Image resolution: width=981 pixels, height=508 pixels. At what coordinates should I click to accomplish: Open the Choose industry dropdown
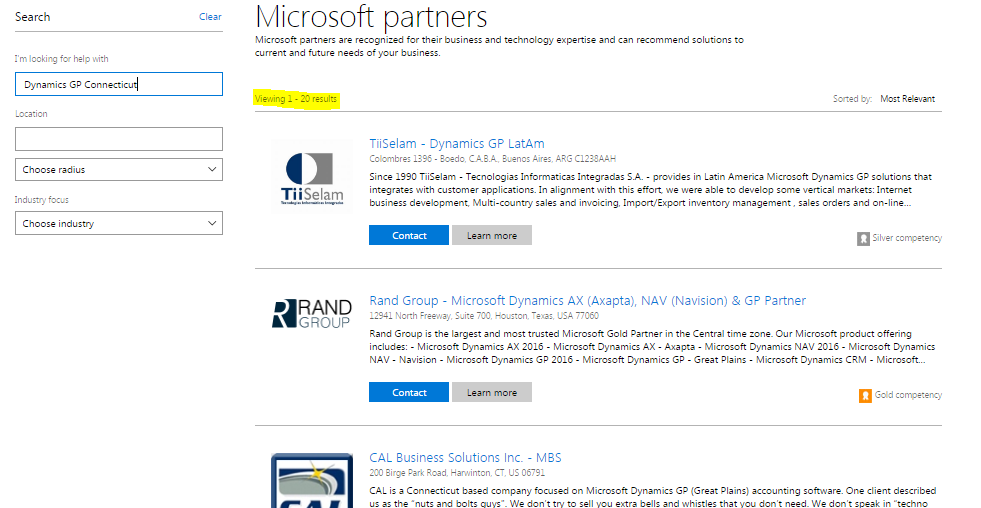click(119, 223)
